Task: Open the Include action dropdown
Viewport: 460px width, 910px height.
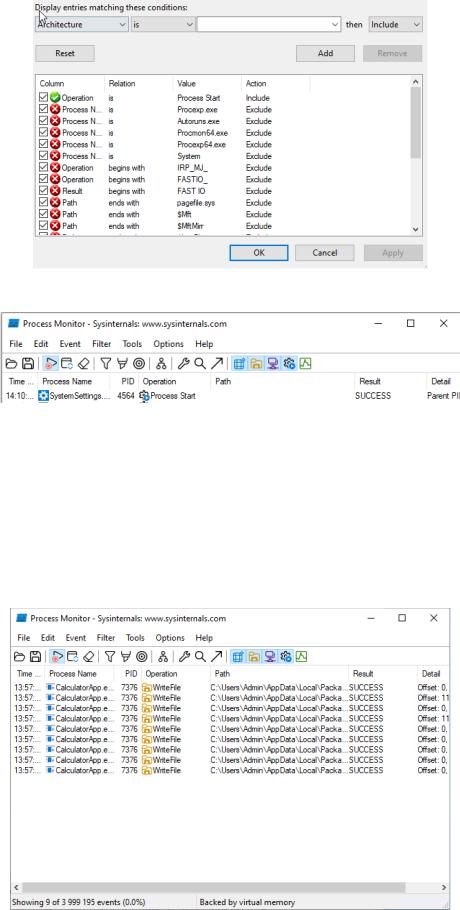Action: click(x=396, y=24)
